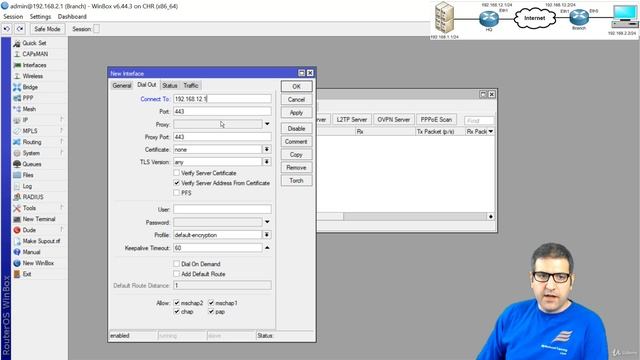
Task: Open the Wireless menu item
Action: point(32,76)
